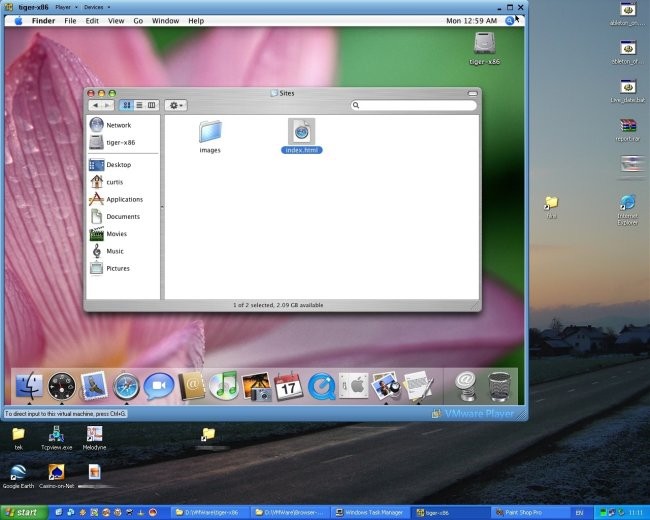Open the Edit menu
The width and height of the screenshot is (650, 520).
click(x=92, y=21)
